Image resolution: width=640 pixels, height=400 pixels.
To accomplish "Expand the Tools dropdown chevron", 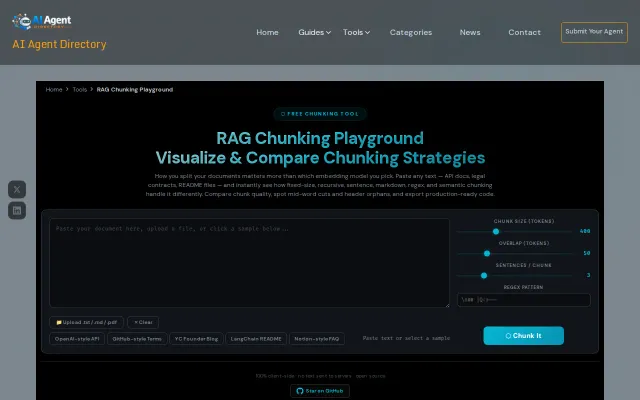I will click(367, 33).
